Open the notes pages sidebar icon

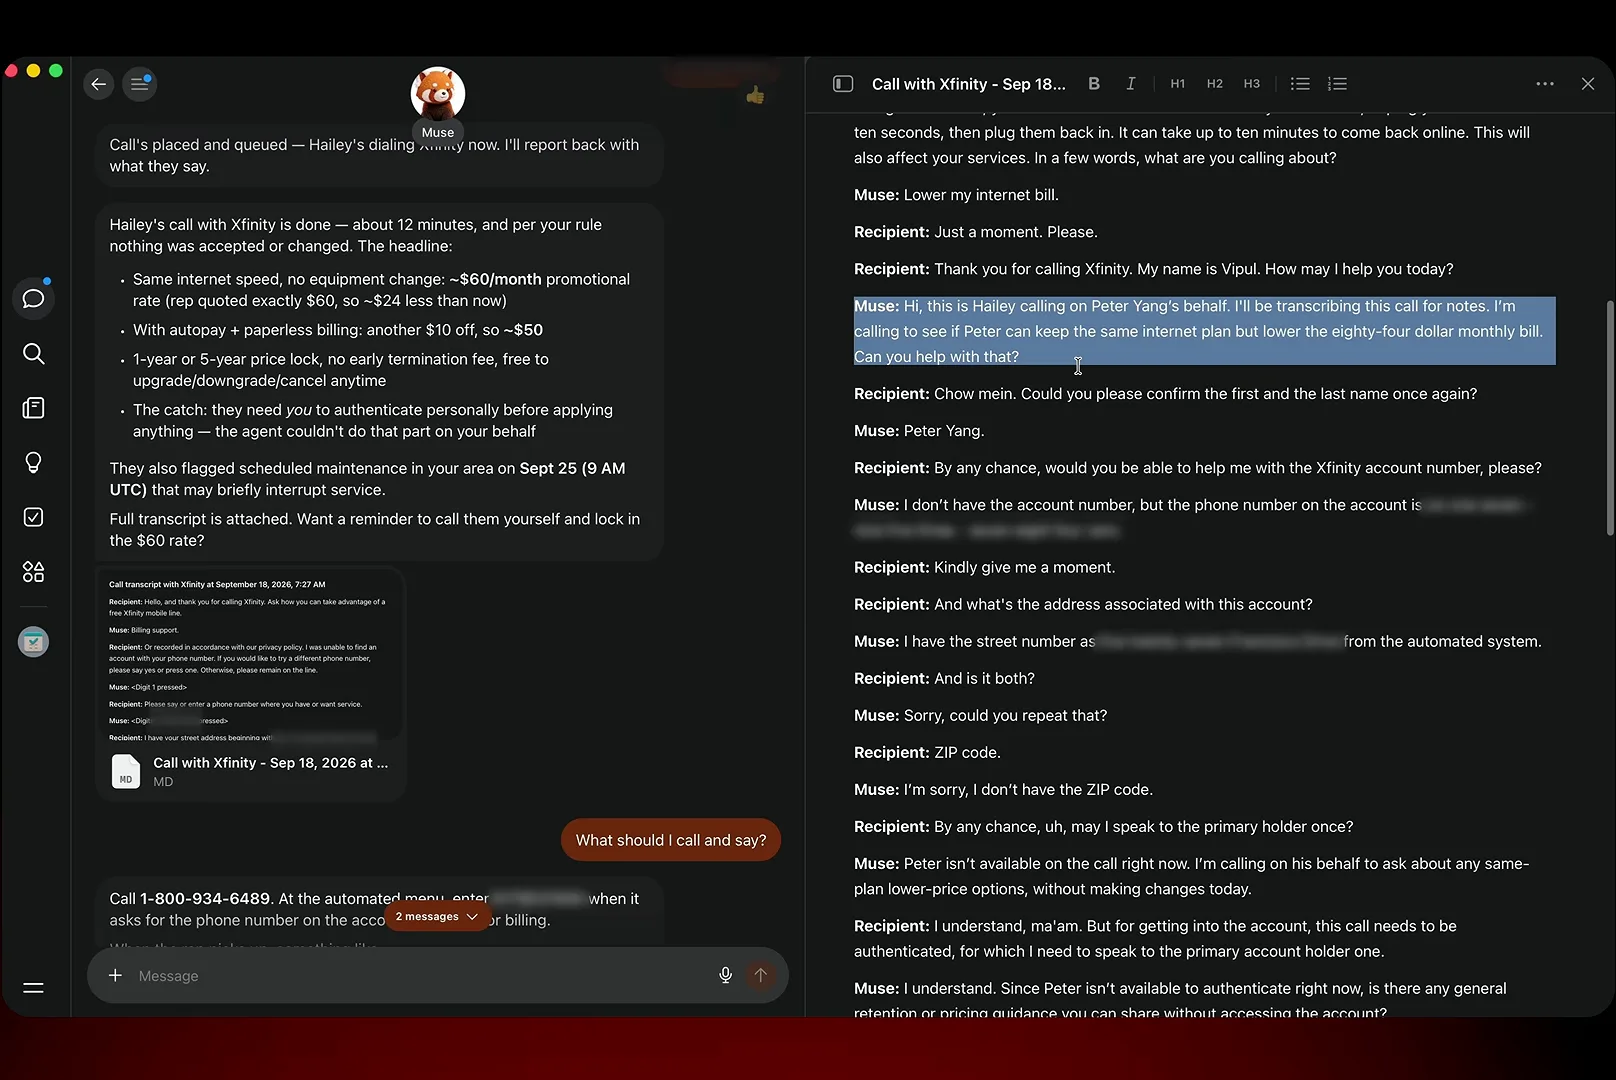click(x=33, y=408)
